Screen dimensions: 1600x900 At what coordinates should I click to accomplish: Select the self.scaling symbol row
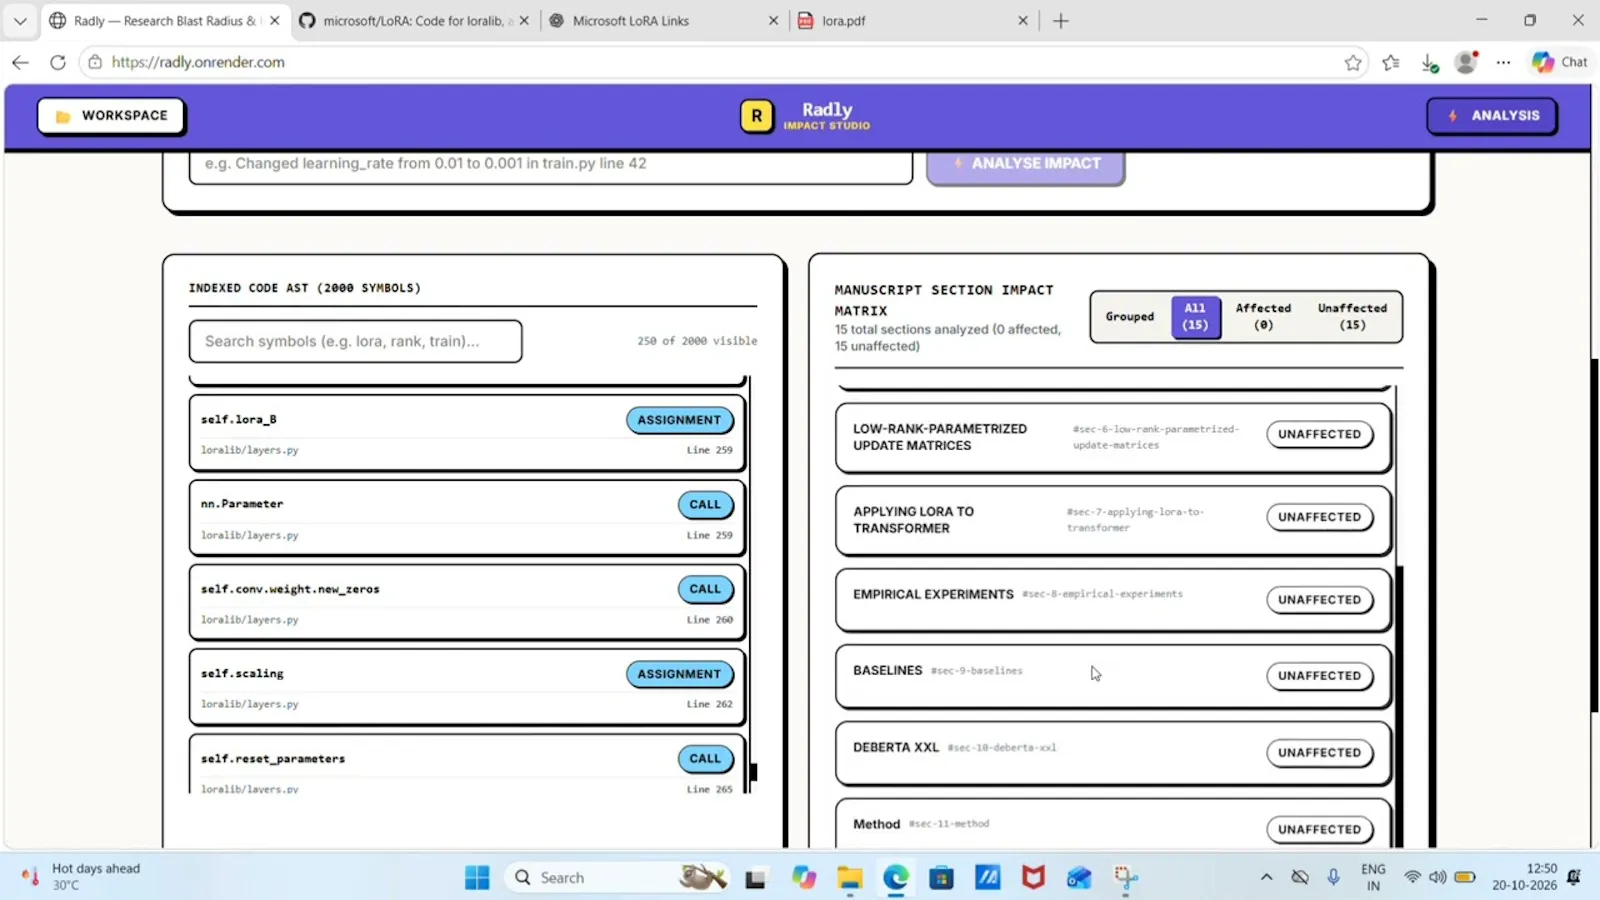pos(467,687)
